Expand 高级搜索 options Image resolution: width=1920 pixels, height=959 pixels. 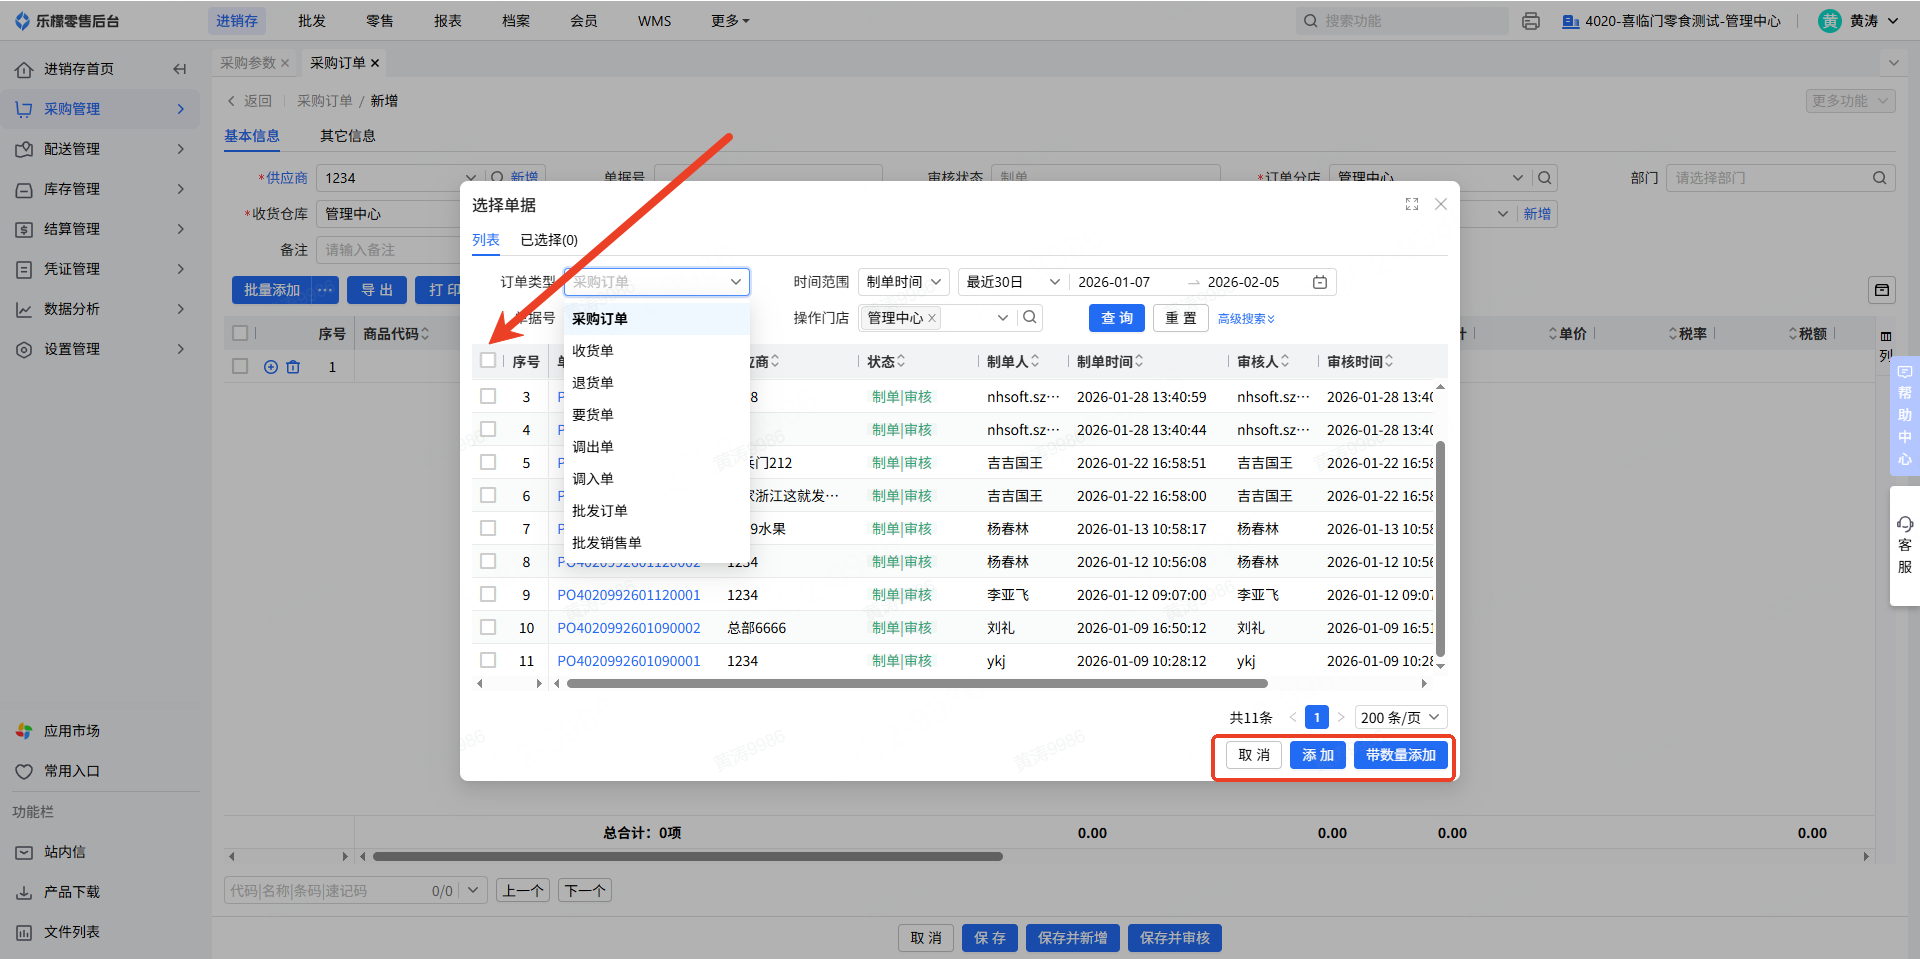pyautogui.click(x=1246, y=318)
